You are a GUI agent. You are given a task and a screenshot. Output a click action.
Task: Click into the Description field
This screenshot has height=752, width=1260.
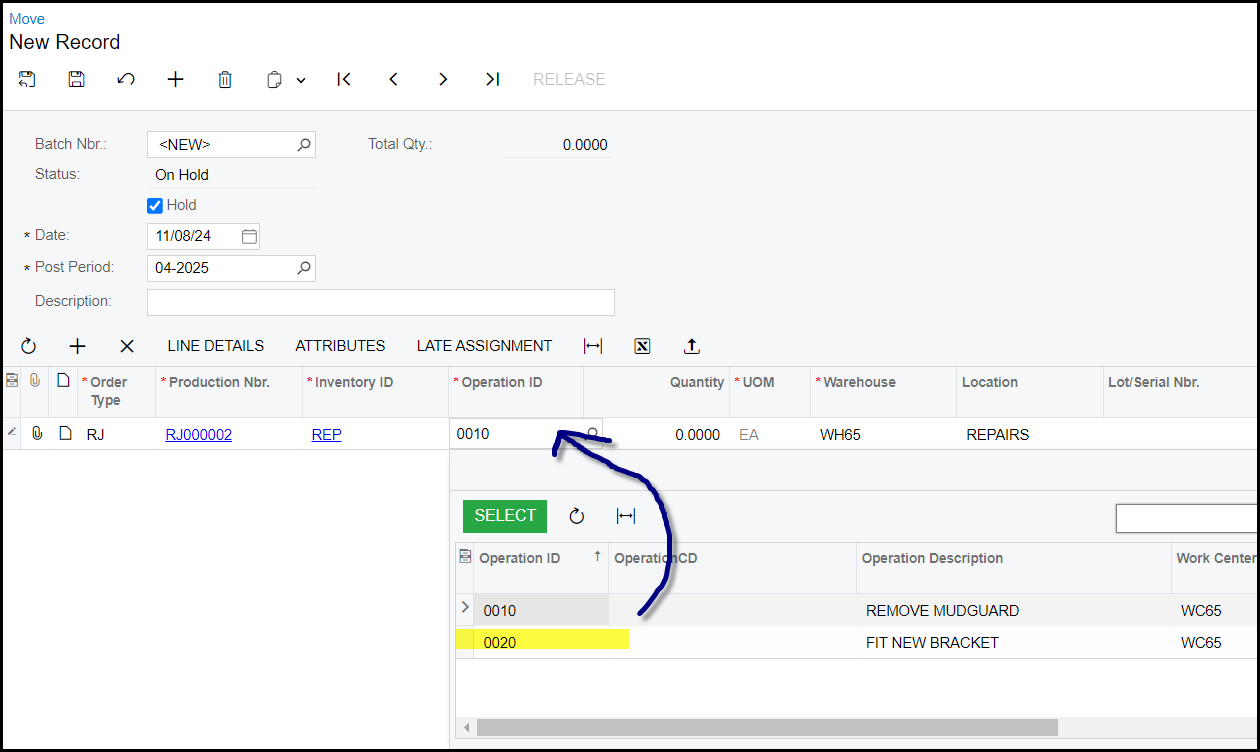(x=380, y=302)
